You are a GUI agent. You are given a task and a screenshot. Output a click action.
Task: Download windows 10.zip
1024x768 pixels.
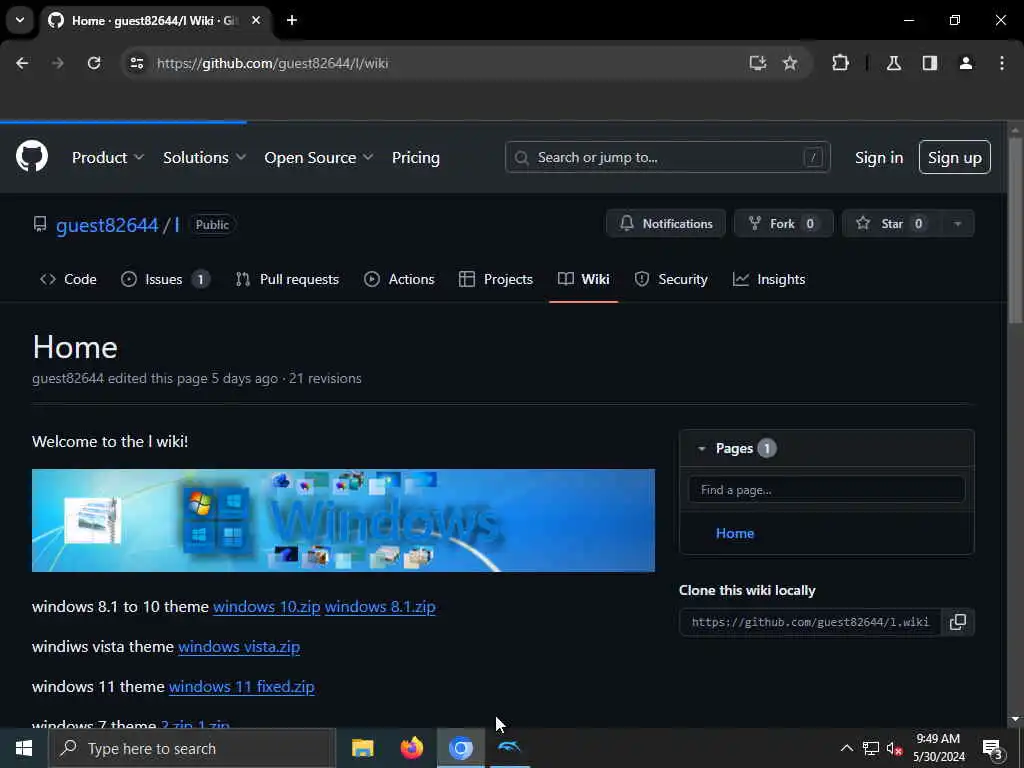[x=266, y=607]
